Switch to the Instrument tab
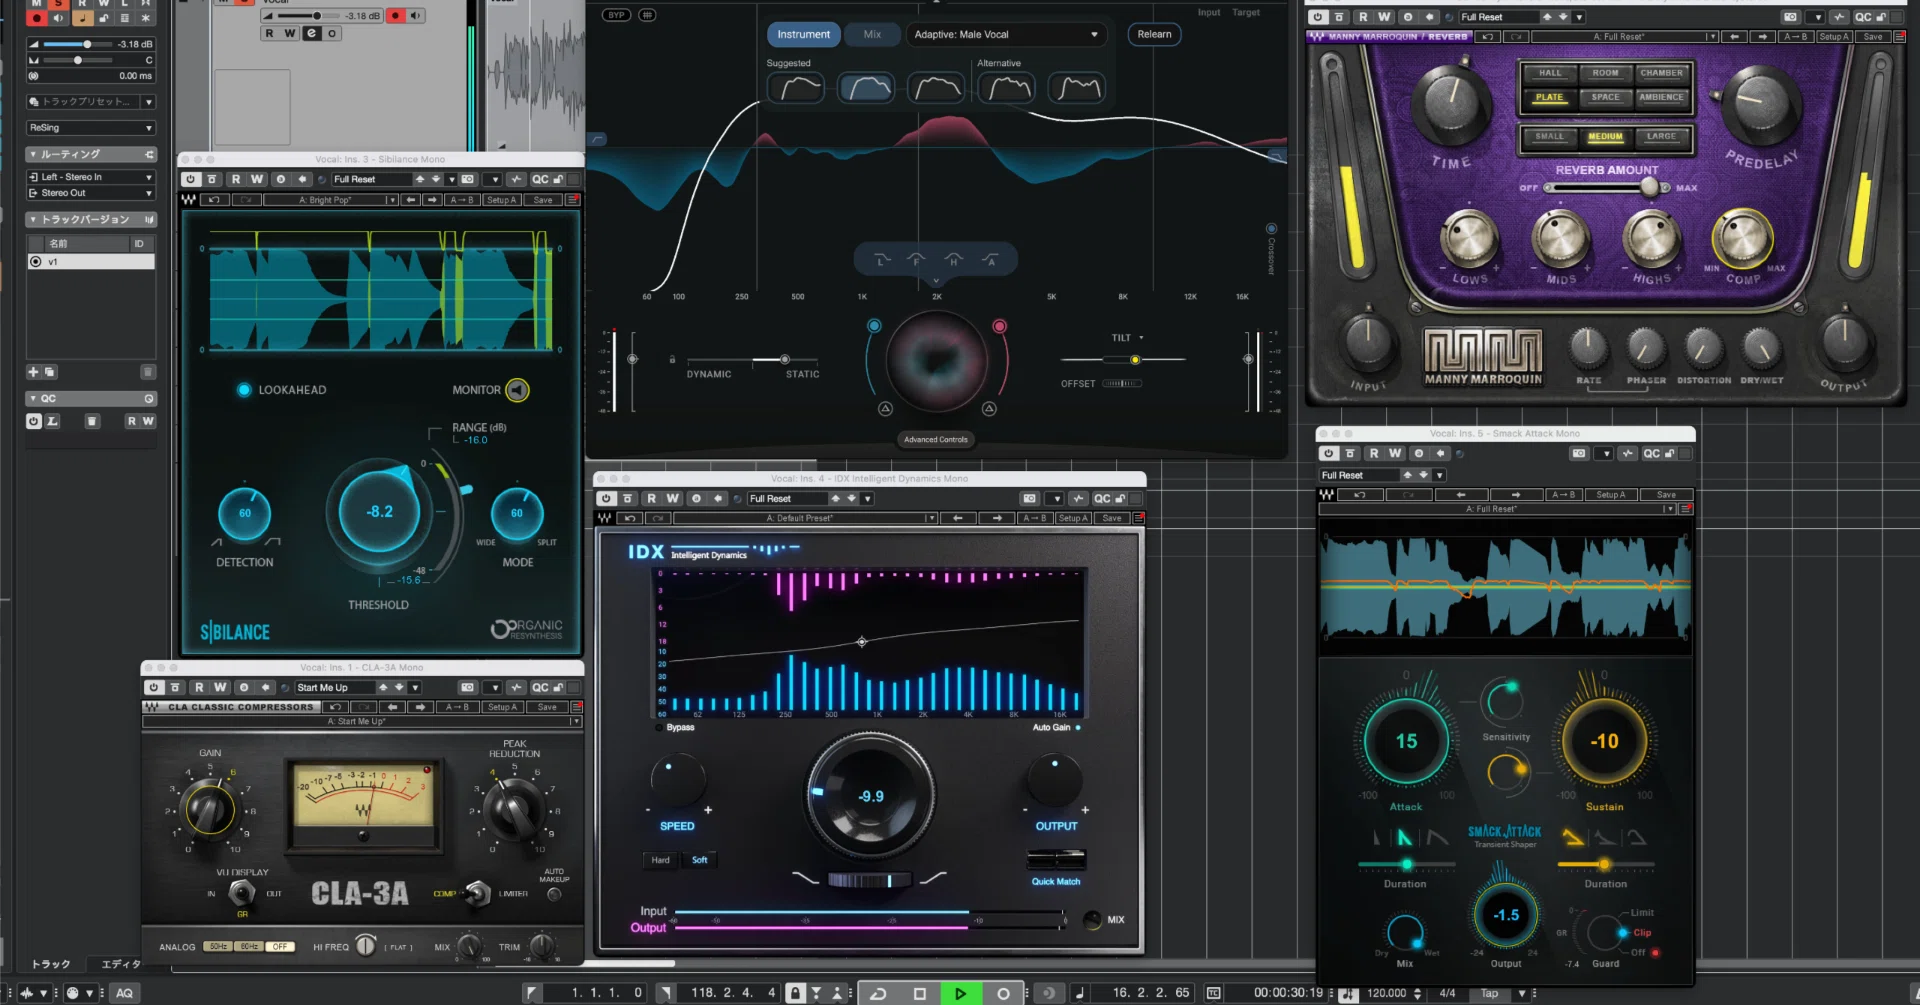 click(803, 34)
